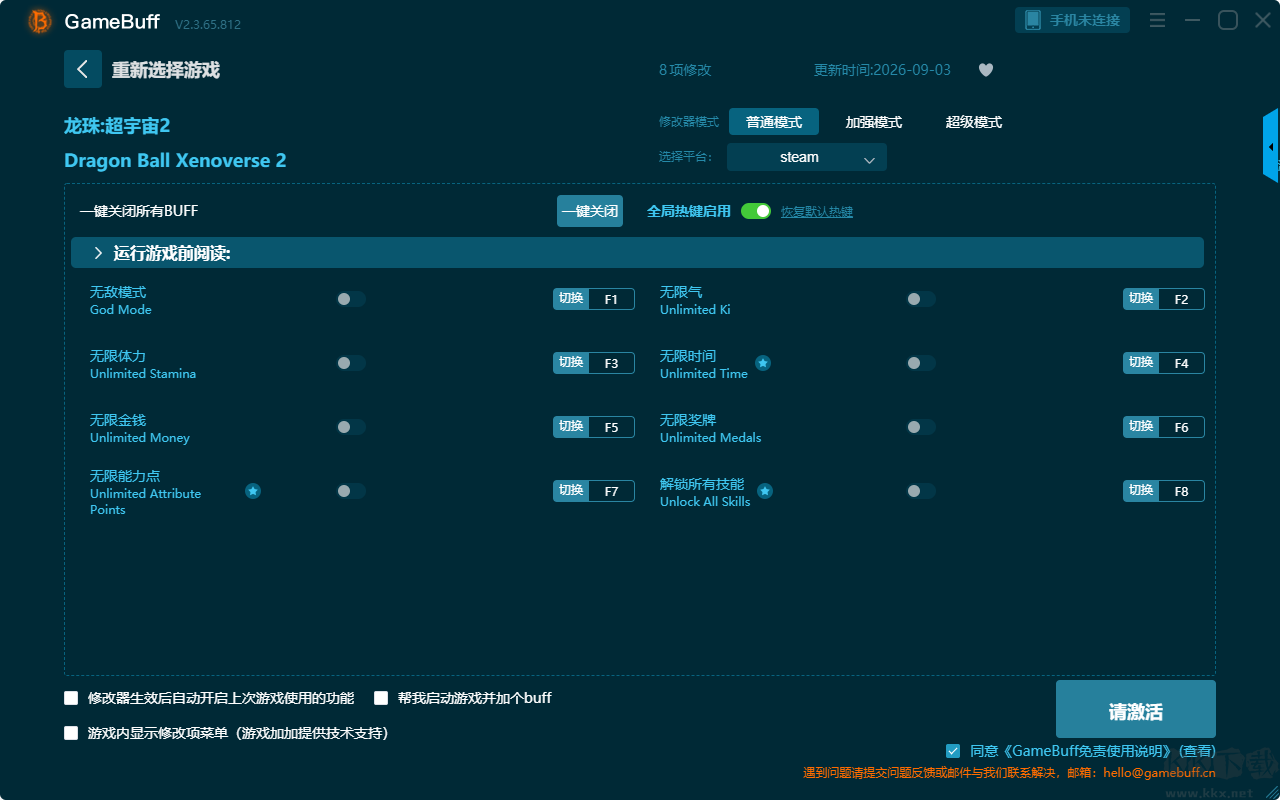The height and width of the screenshot is (800, 1280).
Task: Click the 8项修改 count text
Action: coord(685,70)
